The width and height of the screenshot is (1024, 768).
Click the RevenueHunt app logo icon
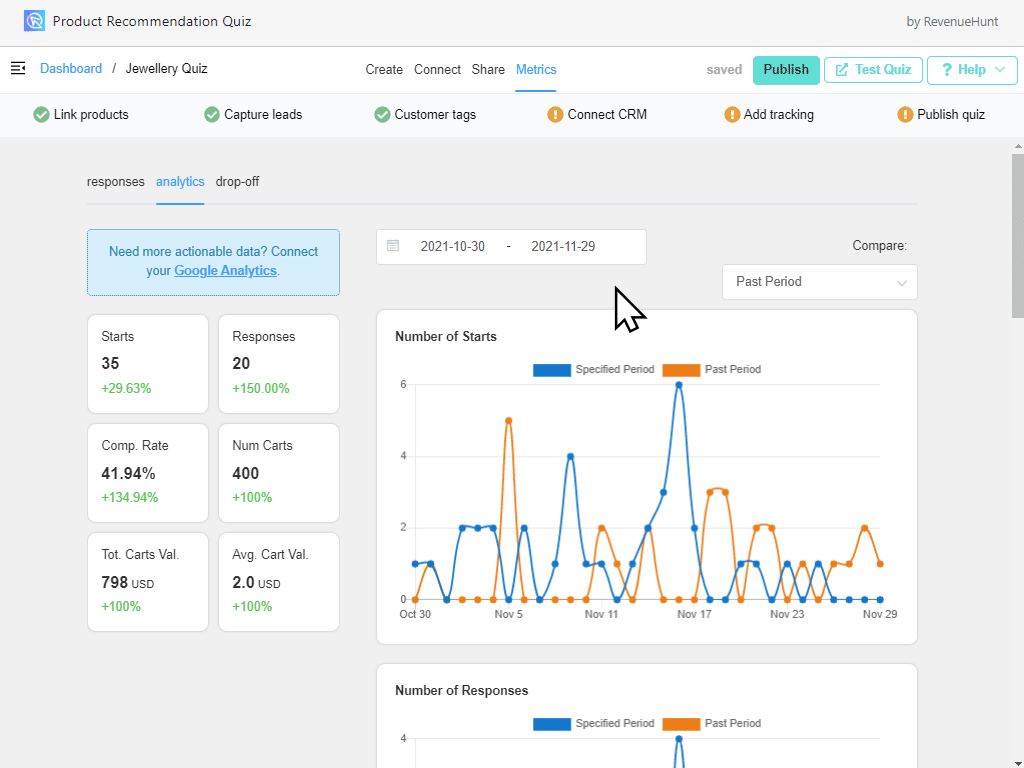34,21
